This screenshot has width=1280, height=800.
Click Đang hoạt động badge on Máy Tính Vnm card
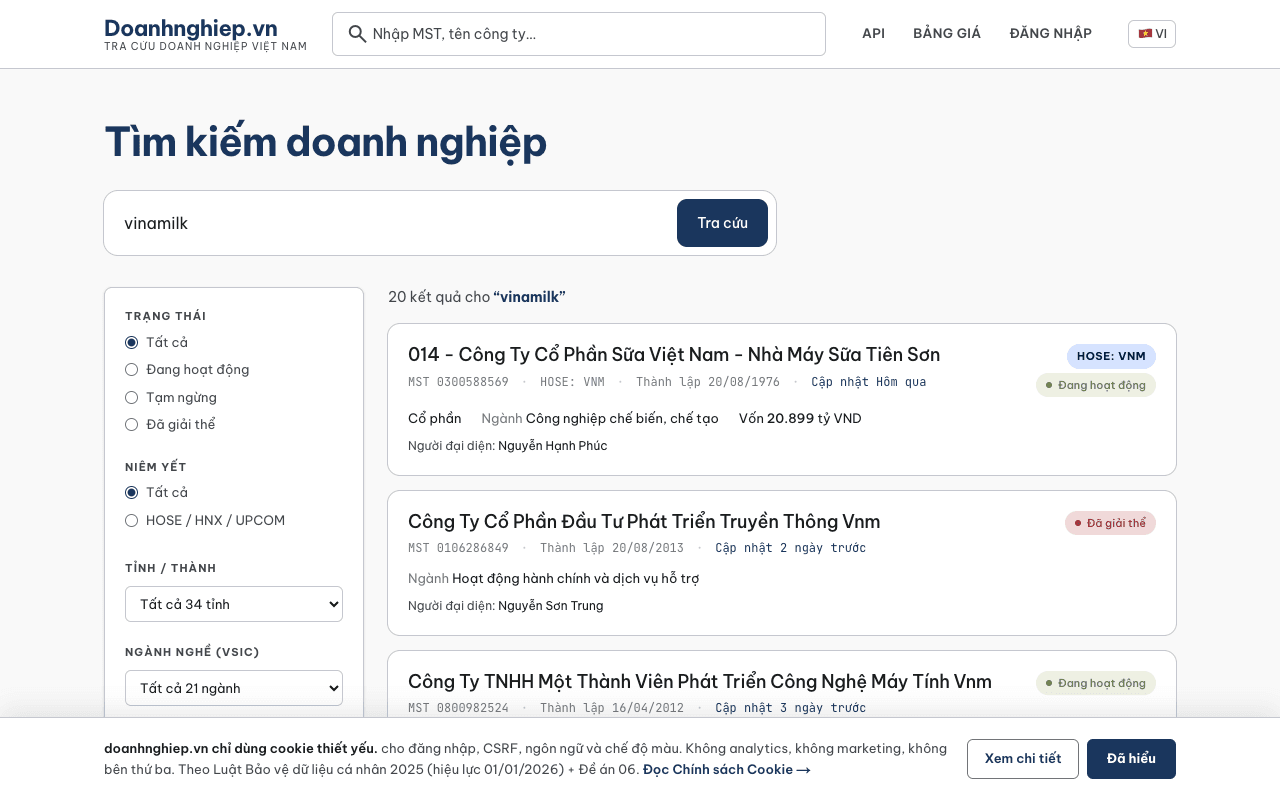1096,683
